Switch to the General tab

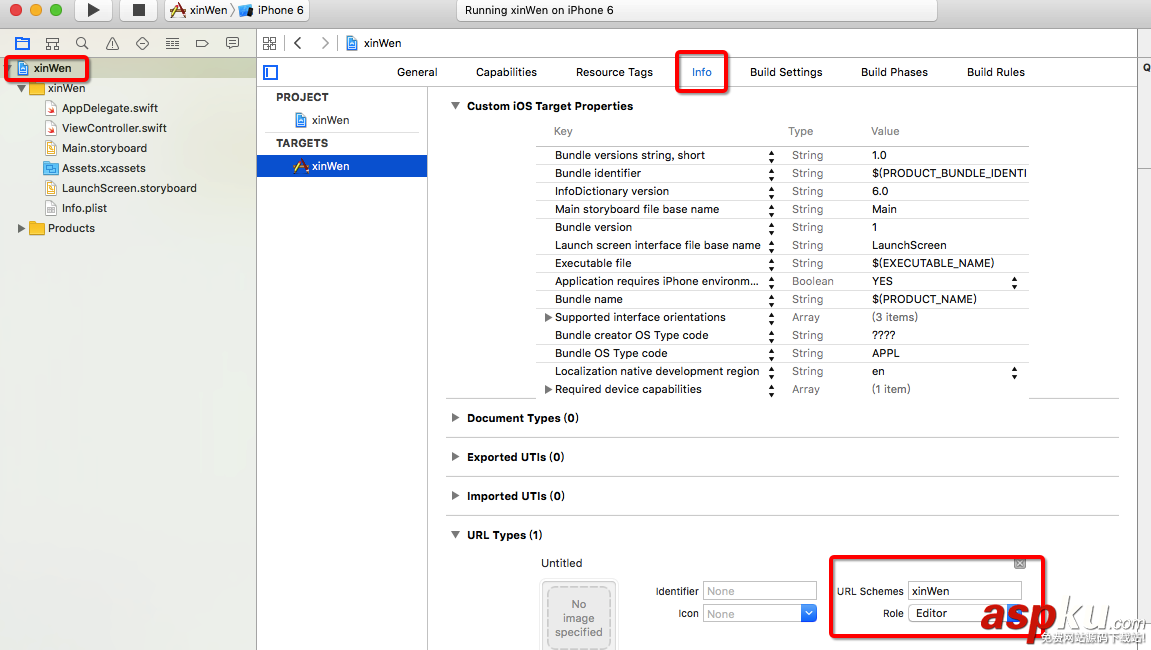(417, 72)
